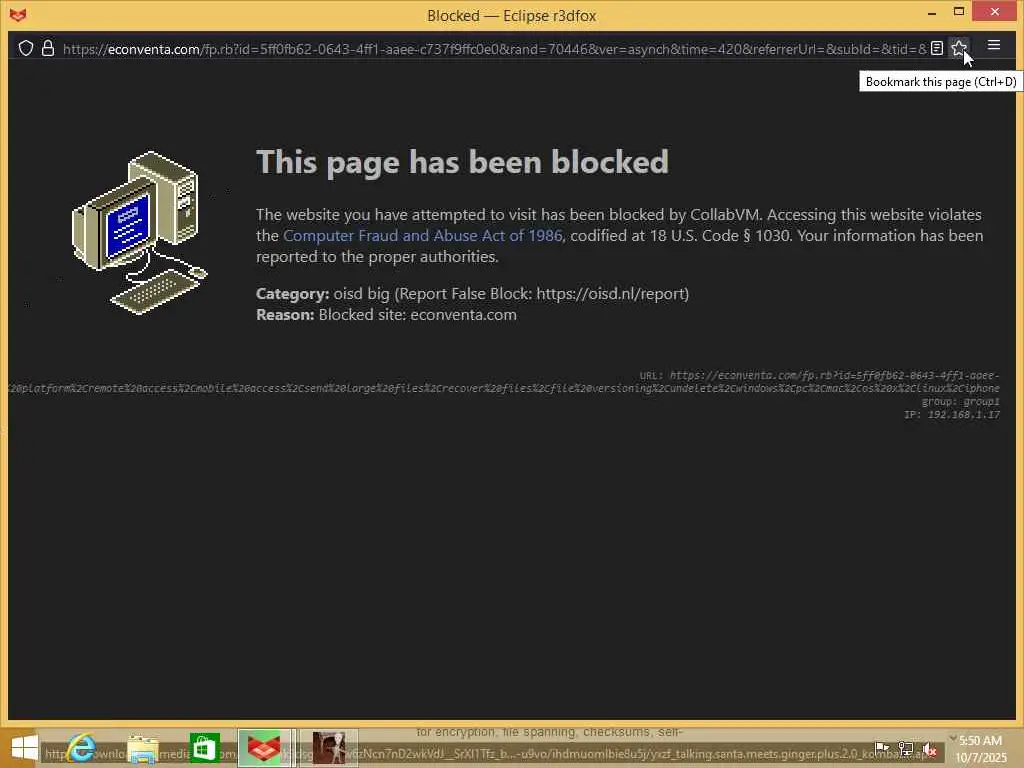Image resolution: width=1024 pixels, height=768 pixels.
Task: Bookmark this page with the star icon
Action: 959,48
